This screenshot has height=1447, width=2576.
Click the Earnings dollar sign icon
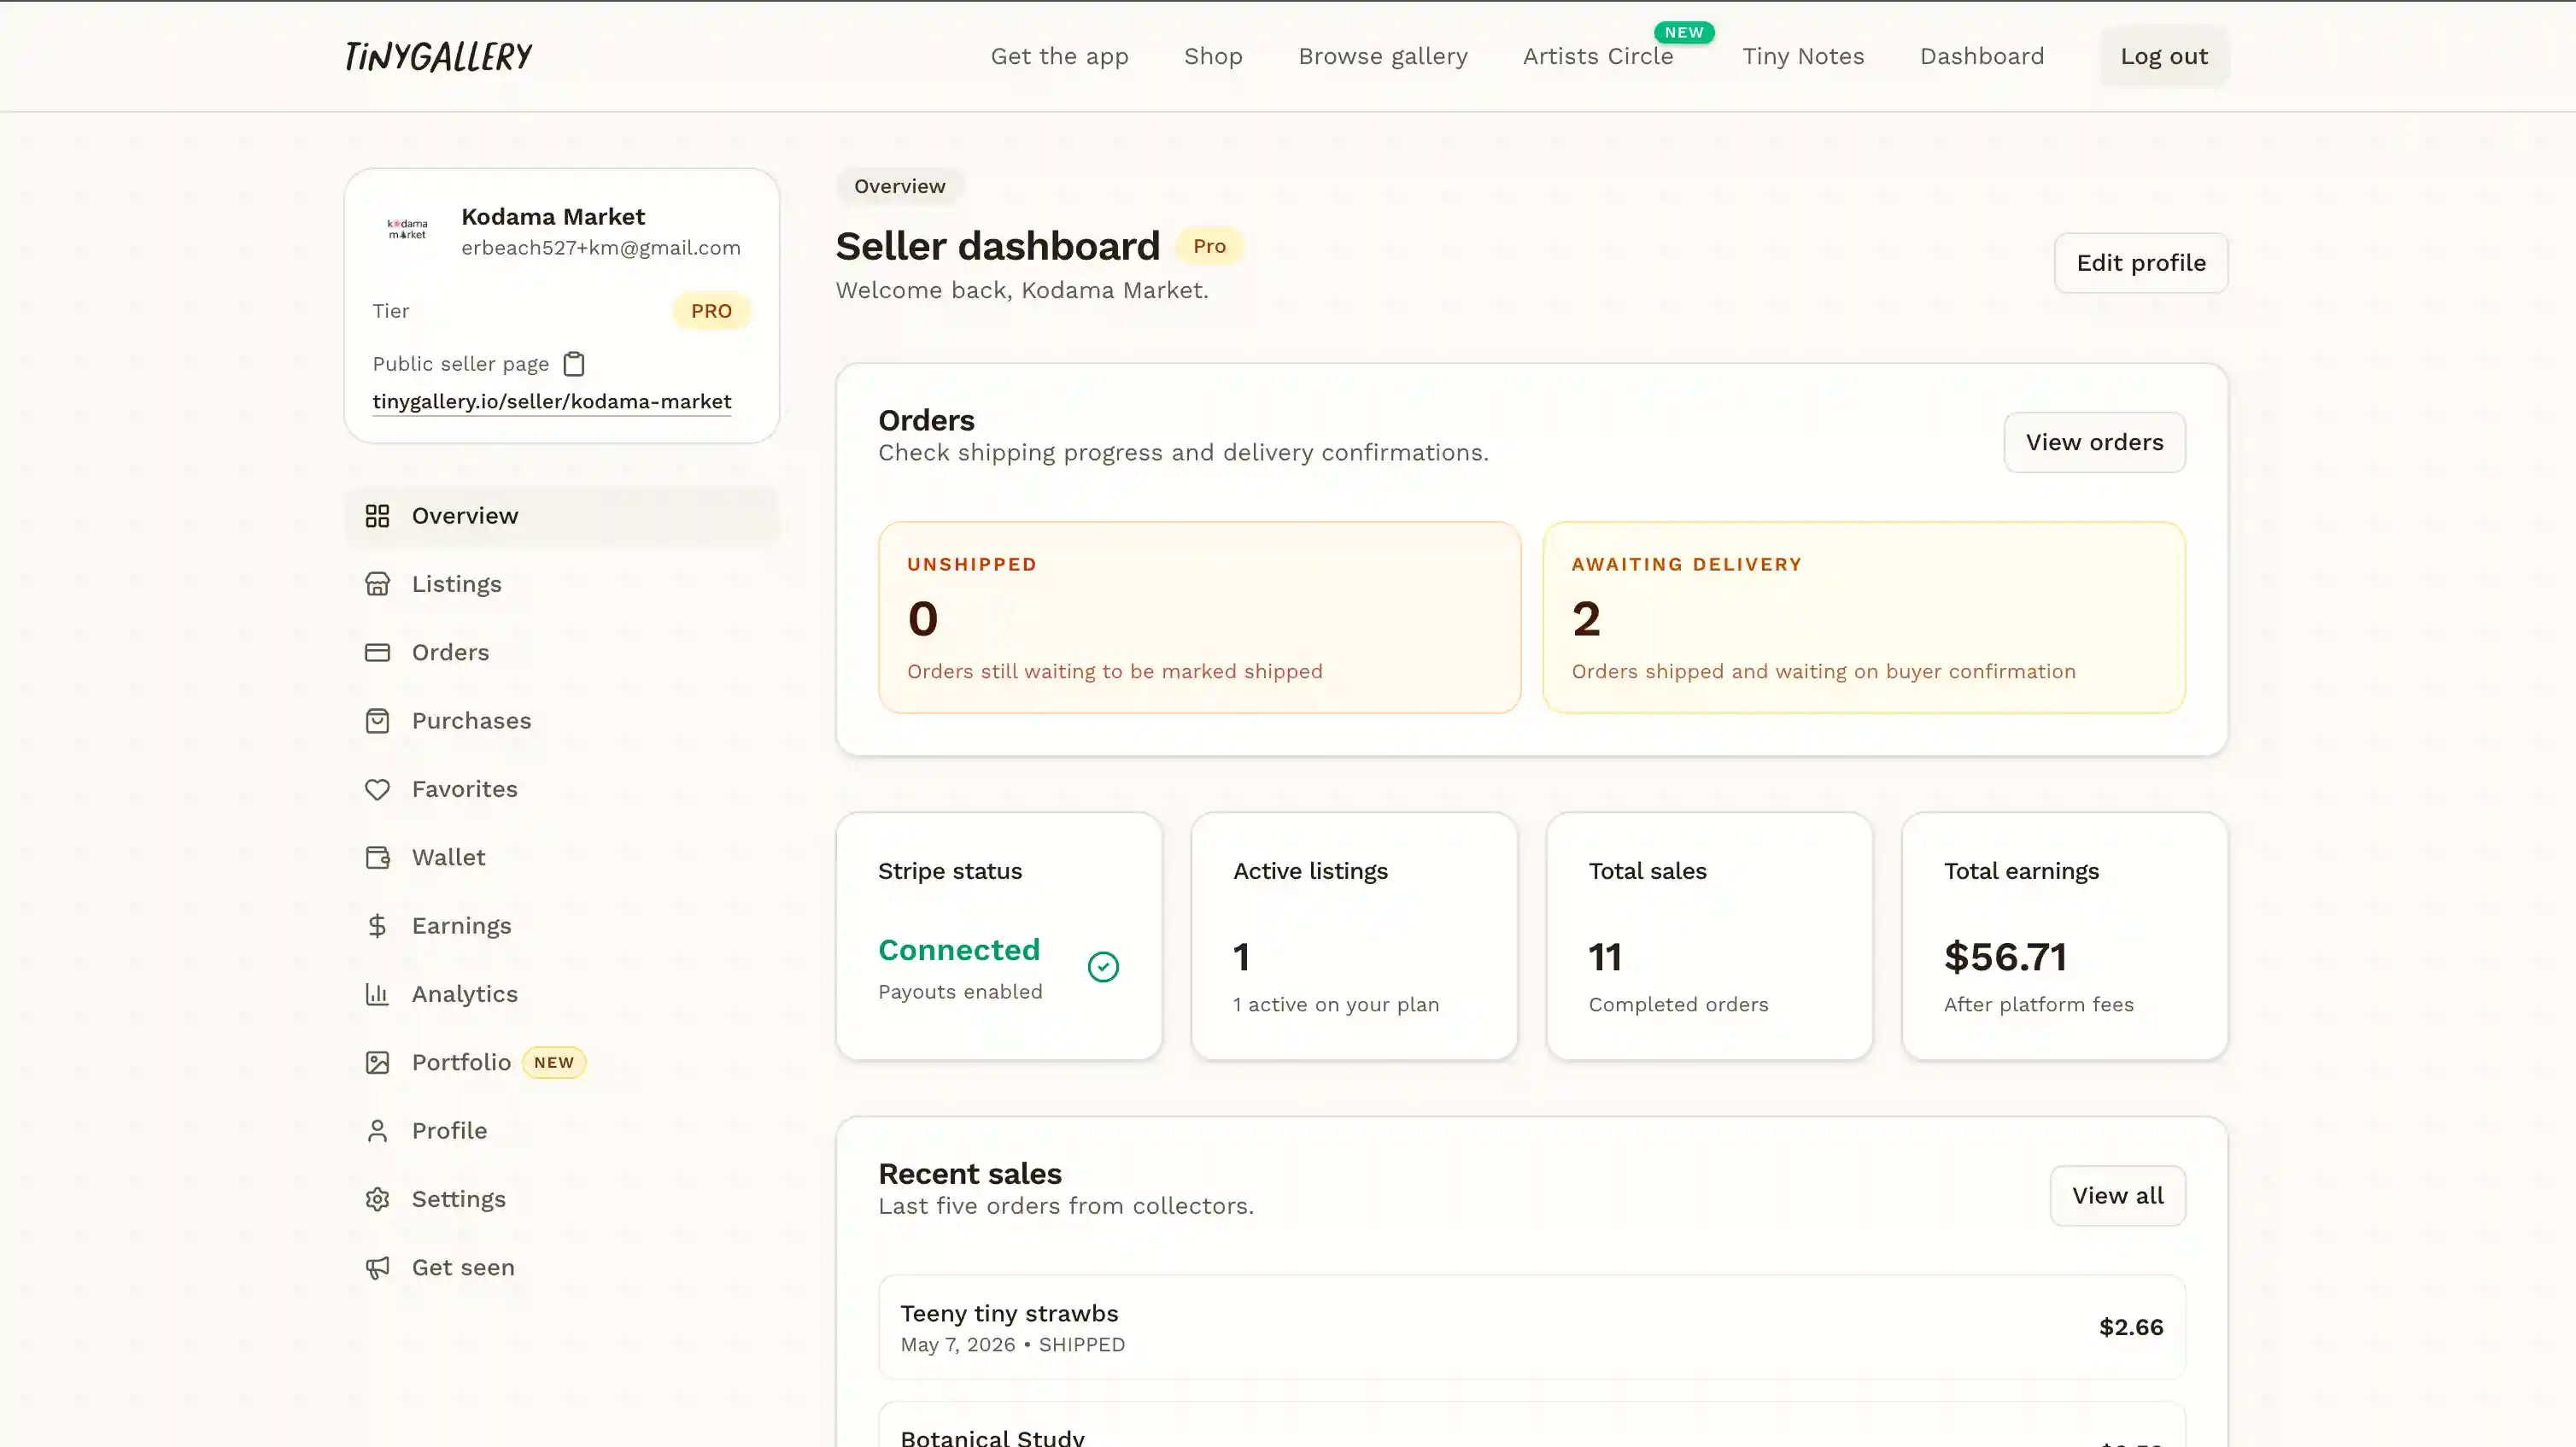(377, 926)
